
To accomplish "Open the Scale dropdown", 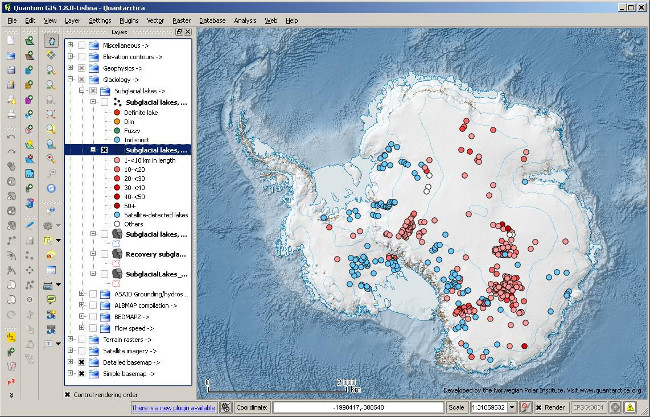I will pos(511,408).
